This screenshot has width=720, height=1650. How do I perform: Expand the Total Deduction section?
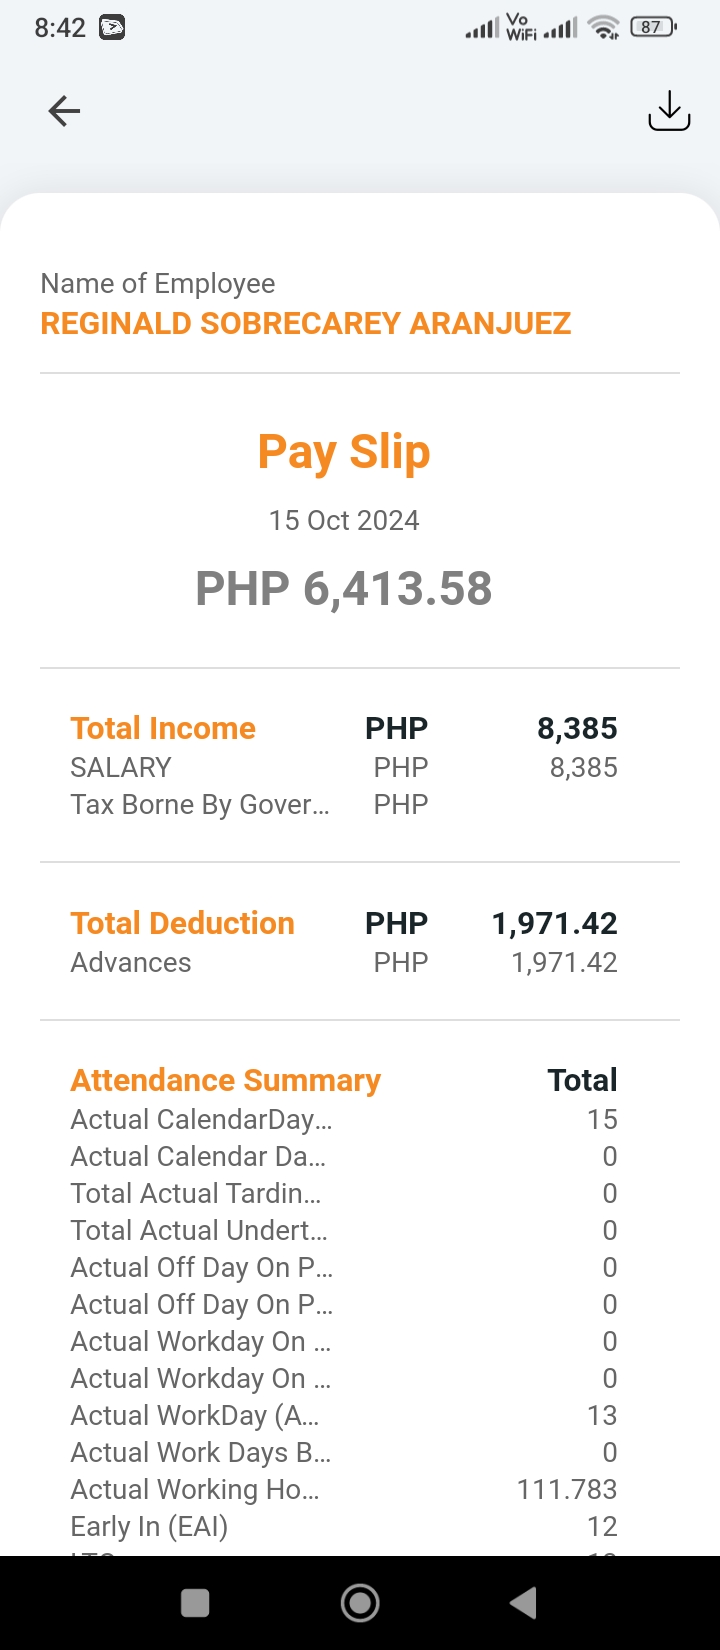[182, 923]
